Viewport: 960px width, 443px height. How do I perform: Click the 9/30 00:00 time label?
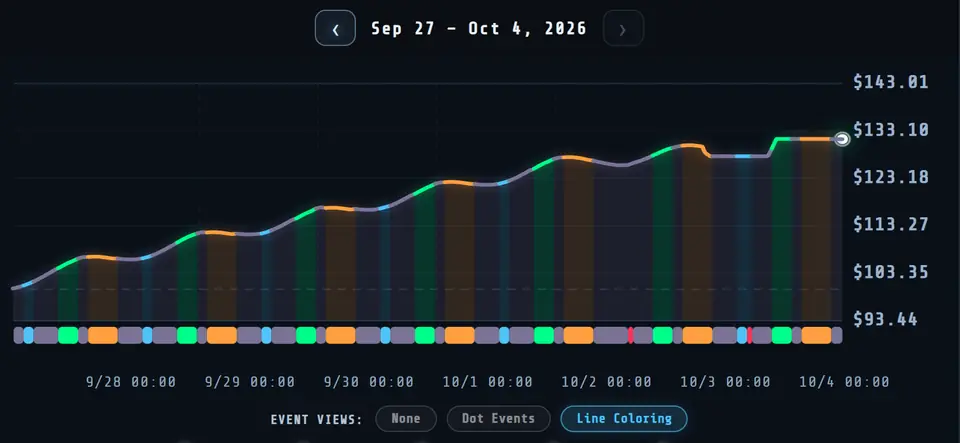(x=369, y=382)
